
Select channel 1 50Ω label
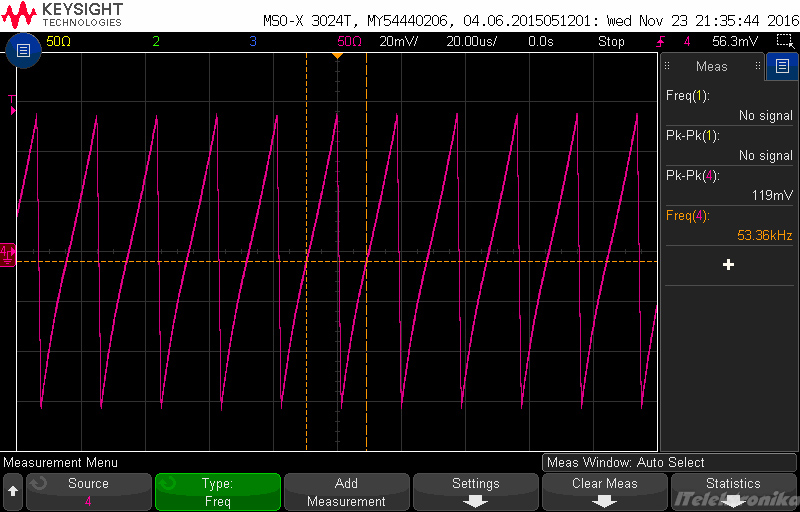[x=59, y=42]
